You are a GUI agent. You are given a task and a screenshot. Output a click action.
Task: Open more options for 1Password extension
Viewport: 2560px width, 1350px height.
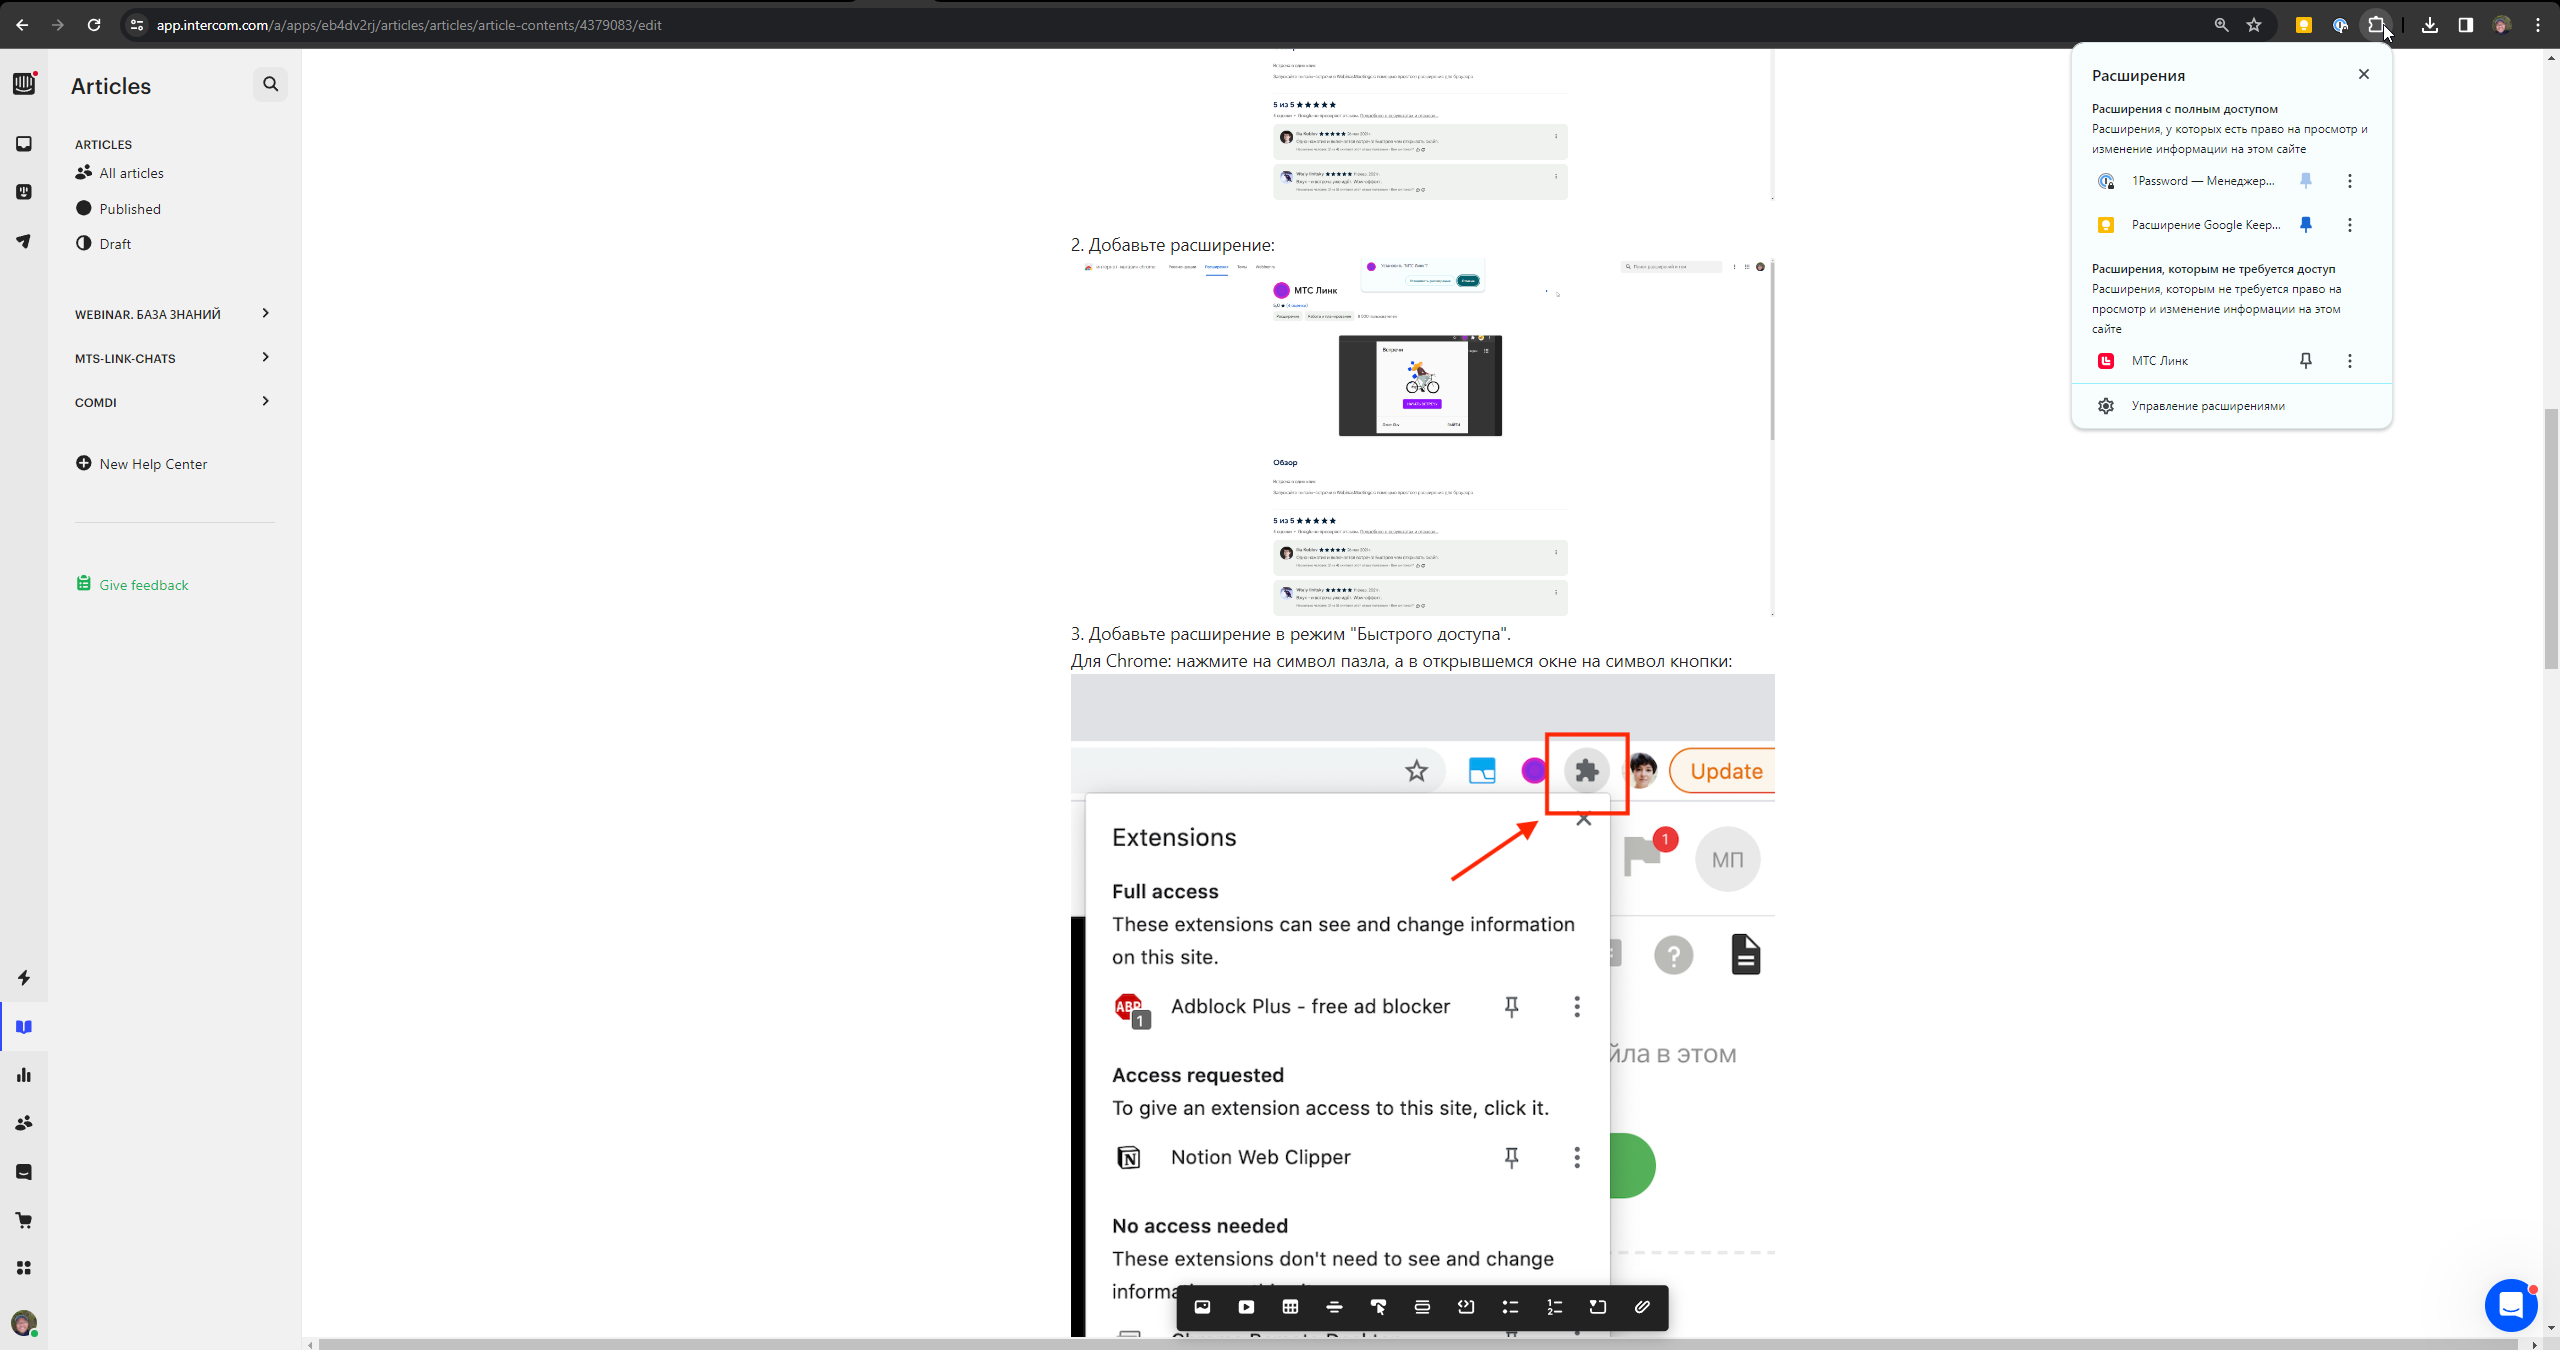click(2350, 181)
